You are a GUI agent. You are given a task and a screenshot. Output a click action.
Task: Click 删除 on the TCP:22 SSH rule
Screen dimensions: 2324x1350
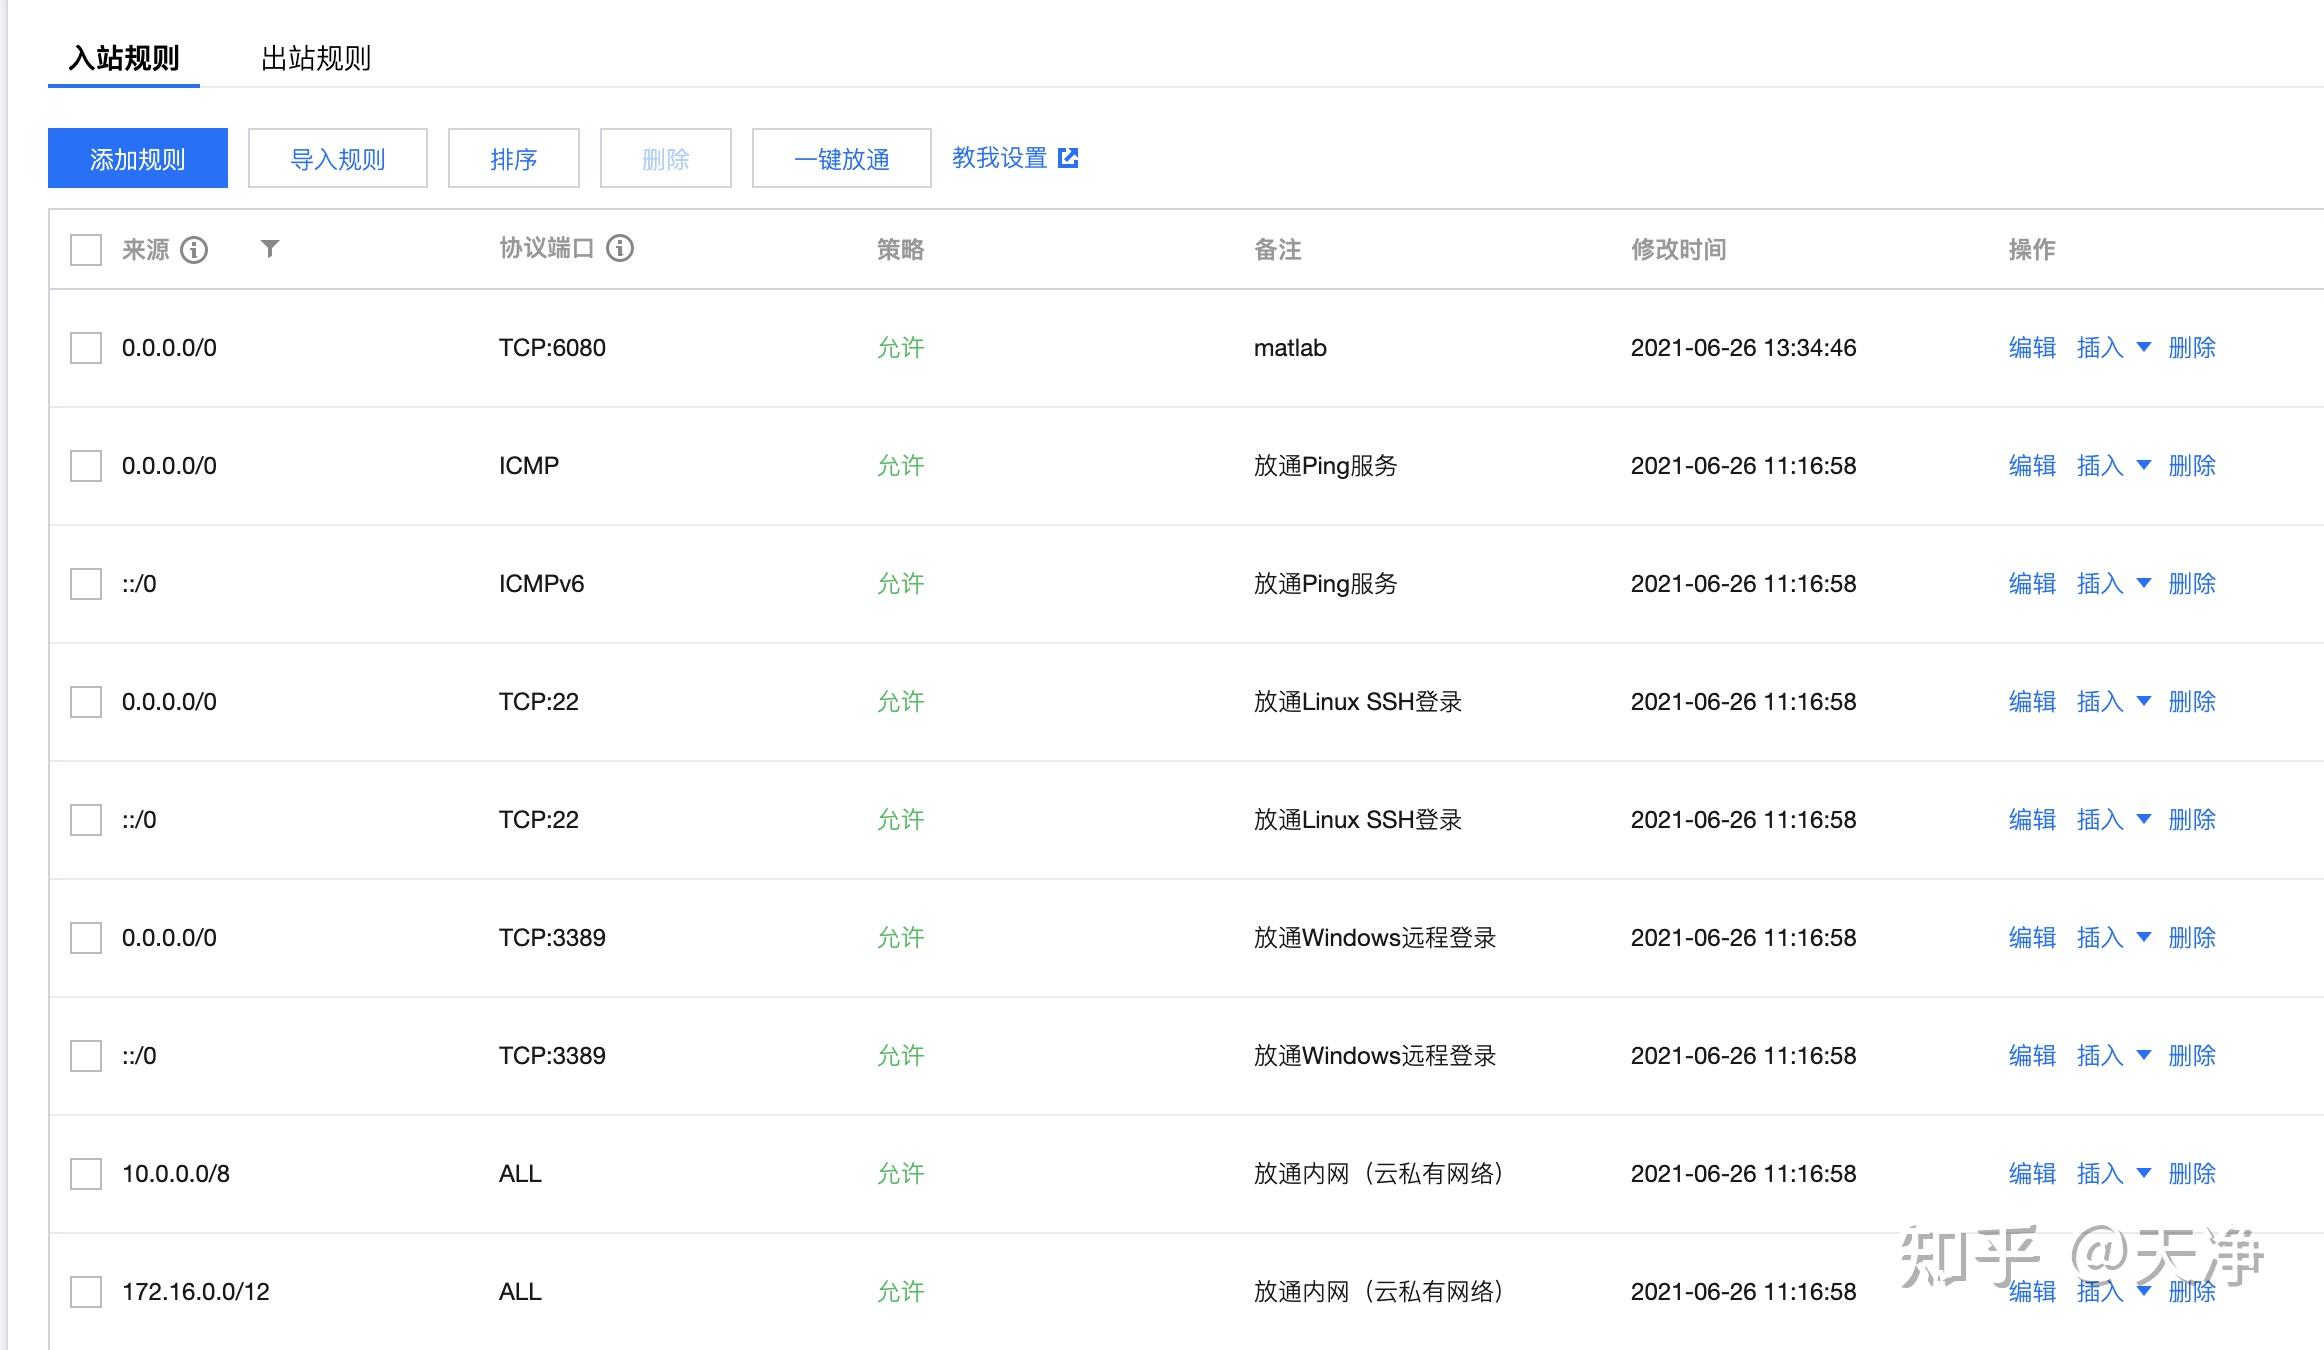pos(2192,701)
